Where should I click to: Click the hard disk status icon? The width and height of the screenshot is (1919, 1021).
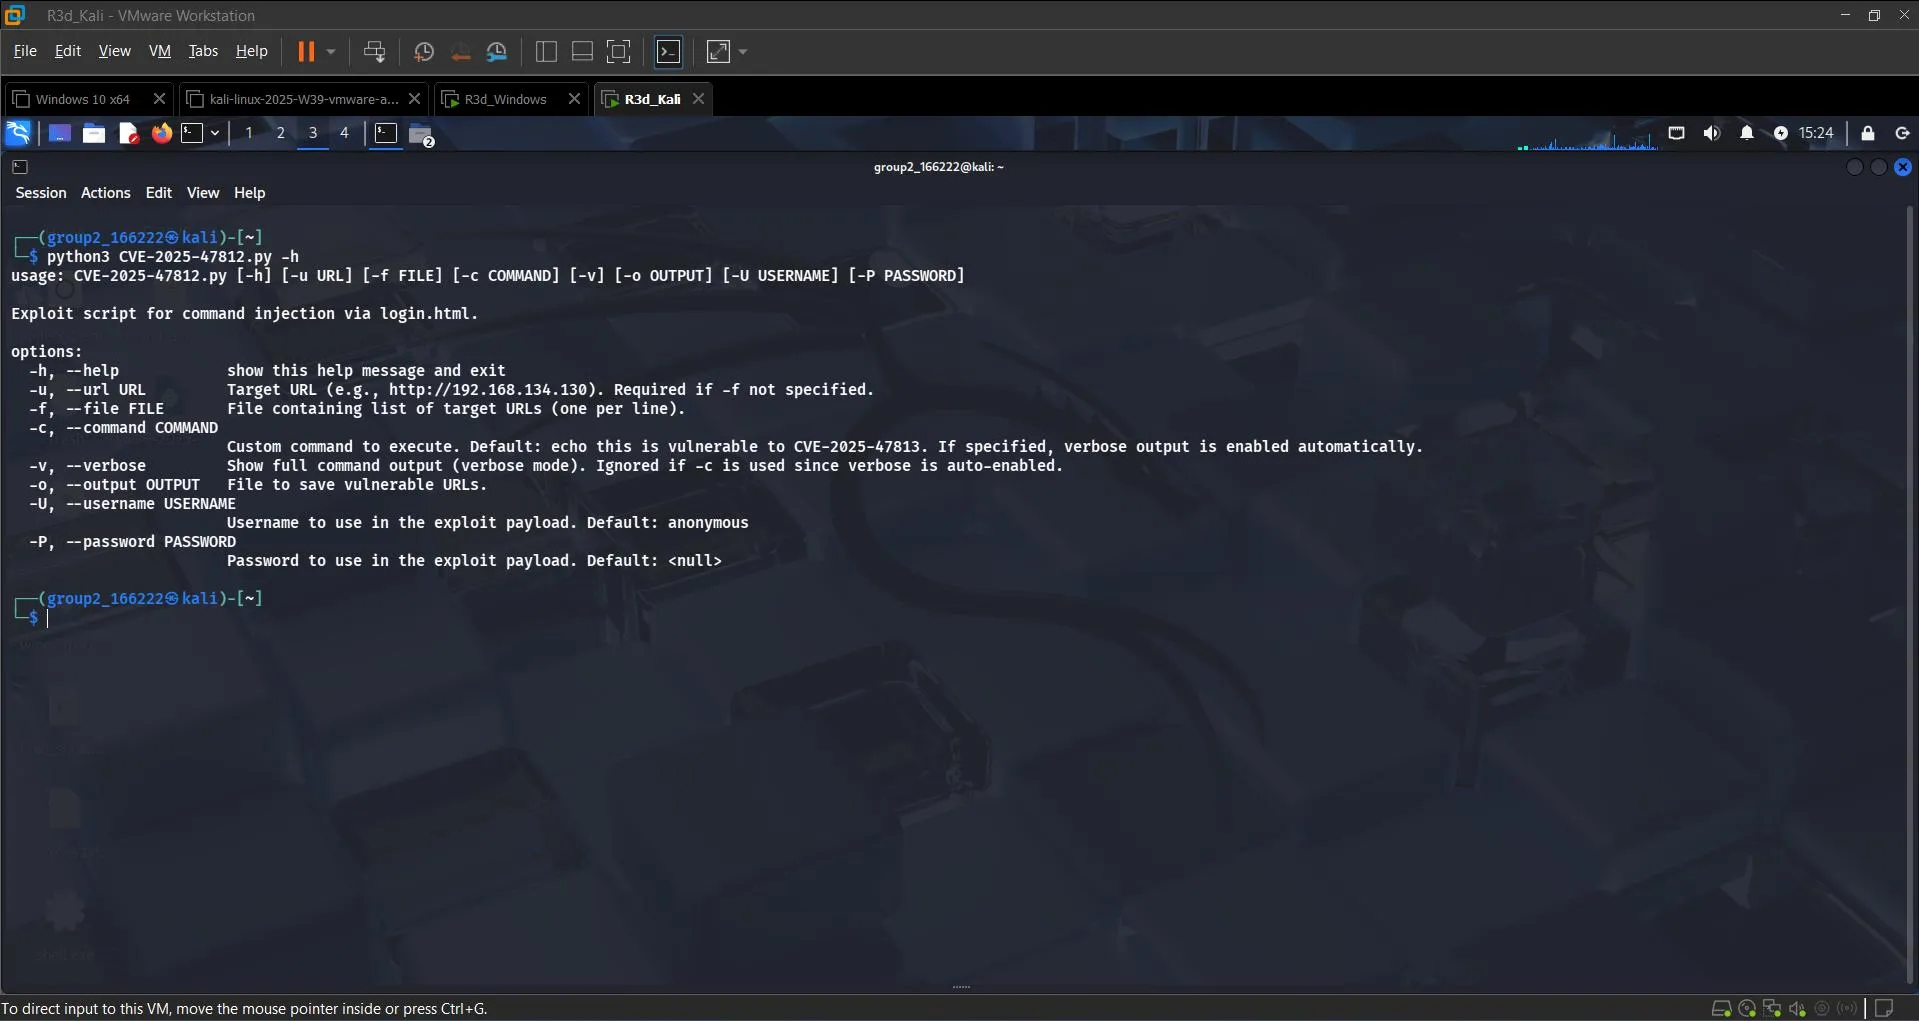coord(1721,1008)
